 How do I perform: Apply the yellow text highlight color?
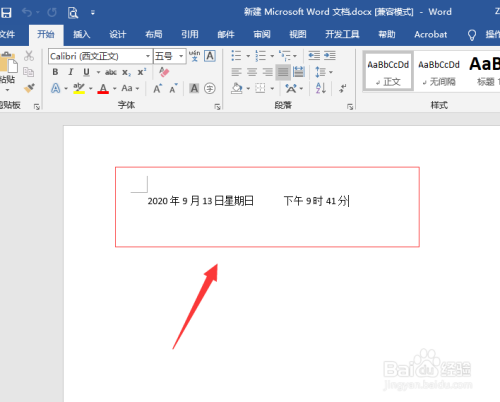pyautogui.click(x=79, y=88)
